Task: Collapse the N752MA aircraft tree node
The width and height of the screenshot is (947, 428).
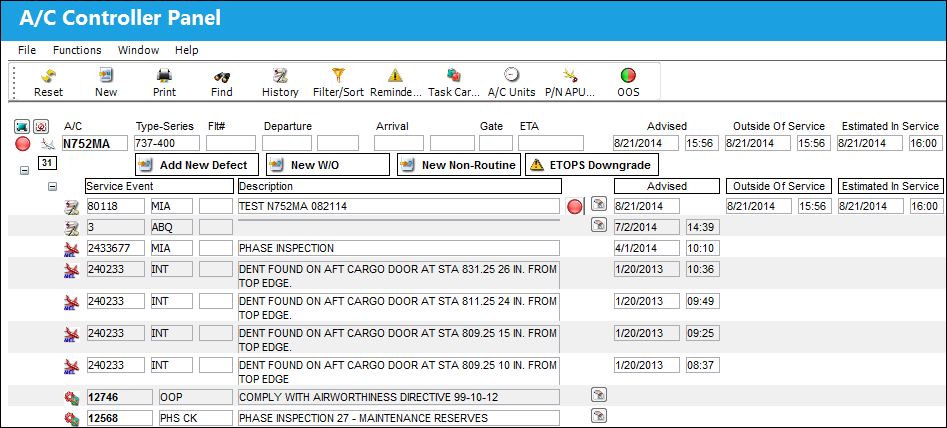Action: pyautogui.click(x=25, y=171)
